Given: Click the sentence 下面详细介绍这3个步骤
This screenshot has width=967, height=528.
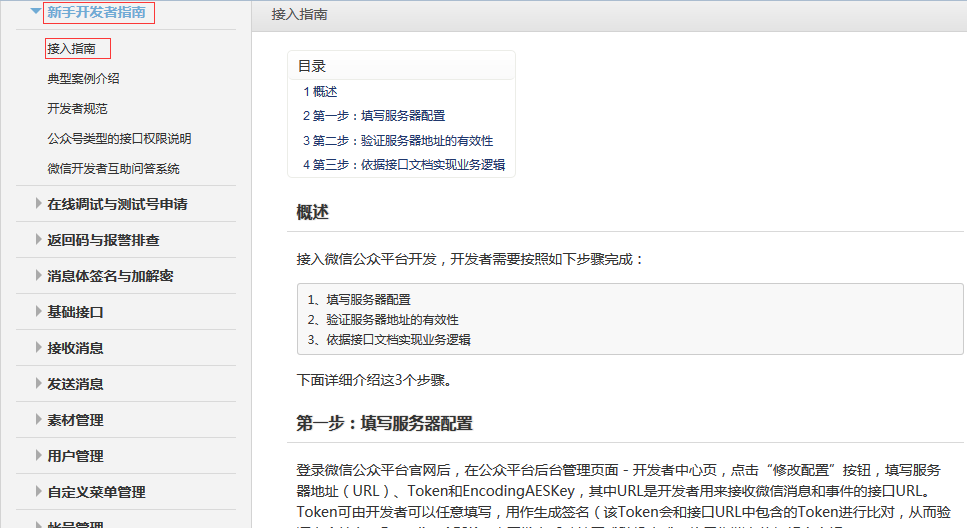Looking at the screenshot, I should point(374,380).
